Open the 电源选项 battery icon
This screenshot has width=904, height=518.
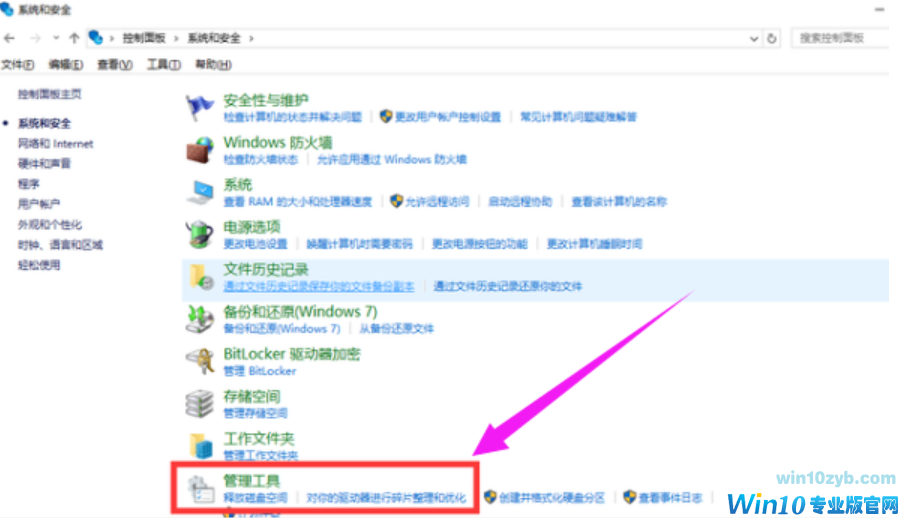tap(199, 234)
